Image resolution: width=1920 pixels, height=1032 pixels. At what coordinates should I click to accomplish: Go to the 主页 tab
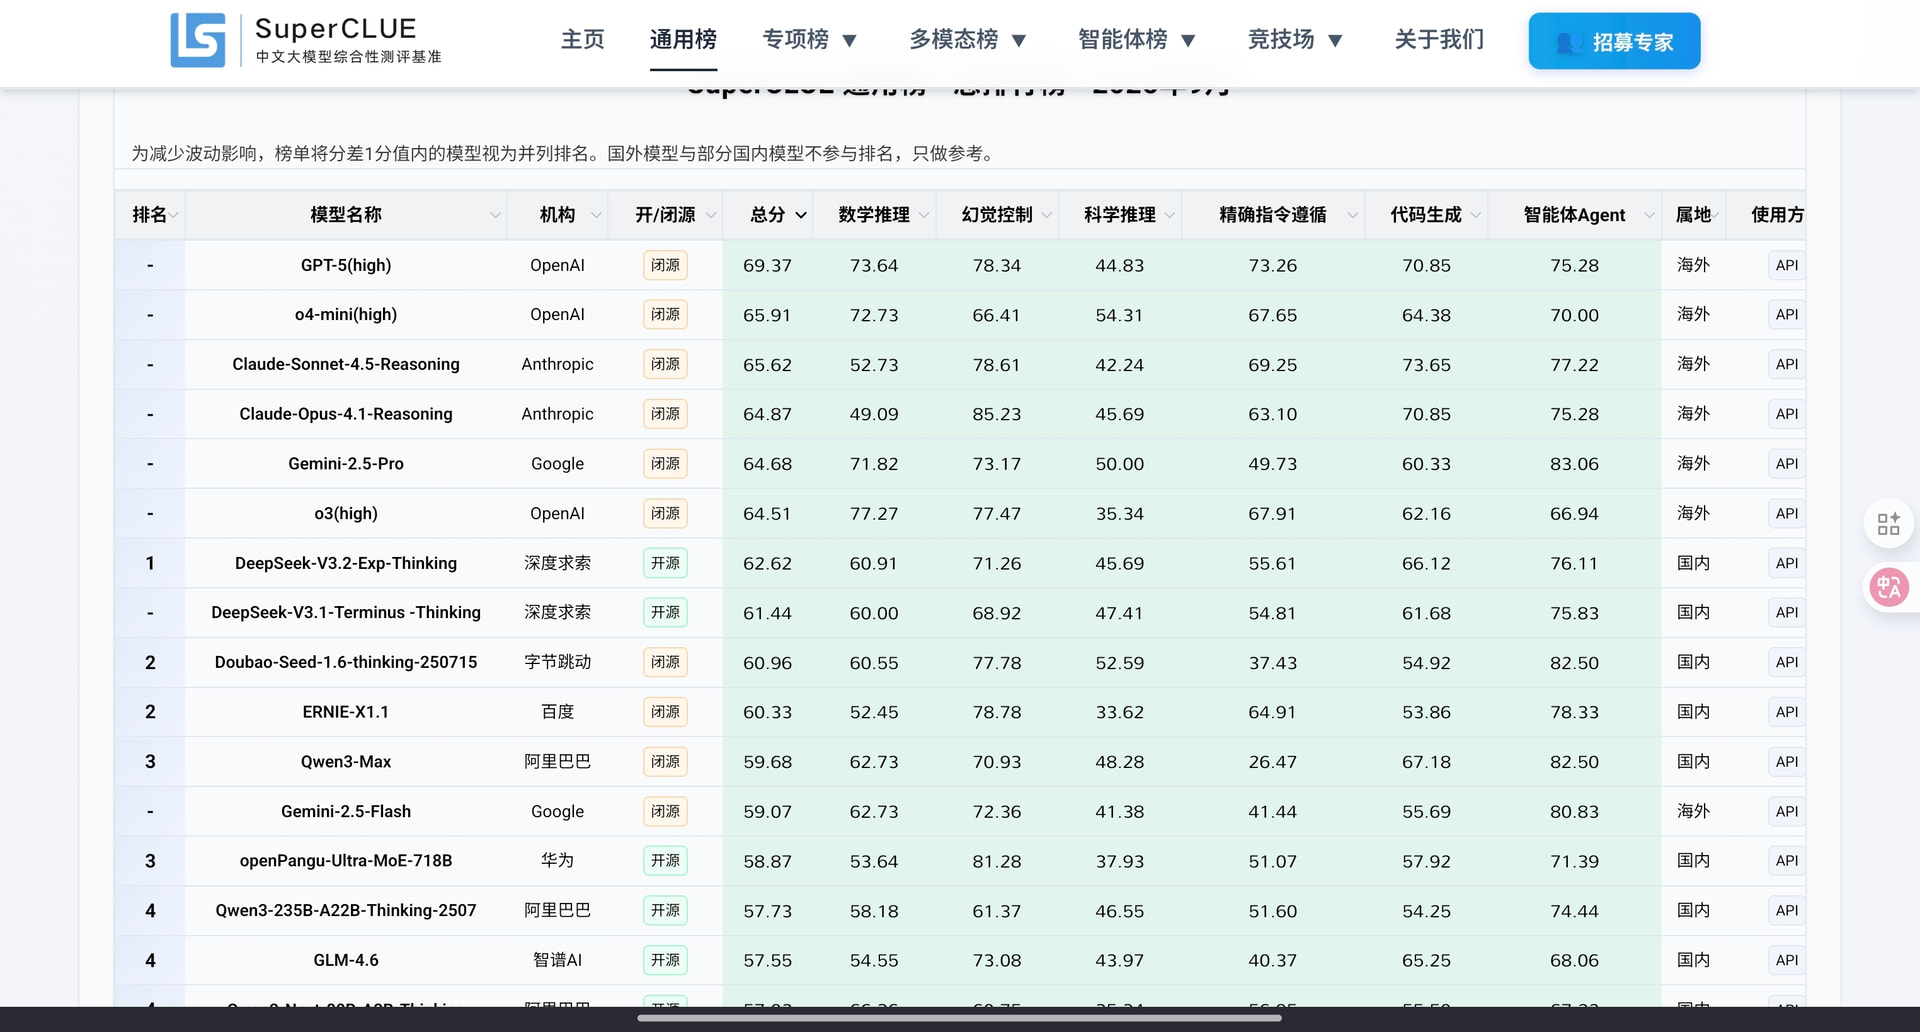(x=583, y=40)
